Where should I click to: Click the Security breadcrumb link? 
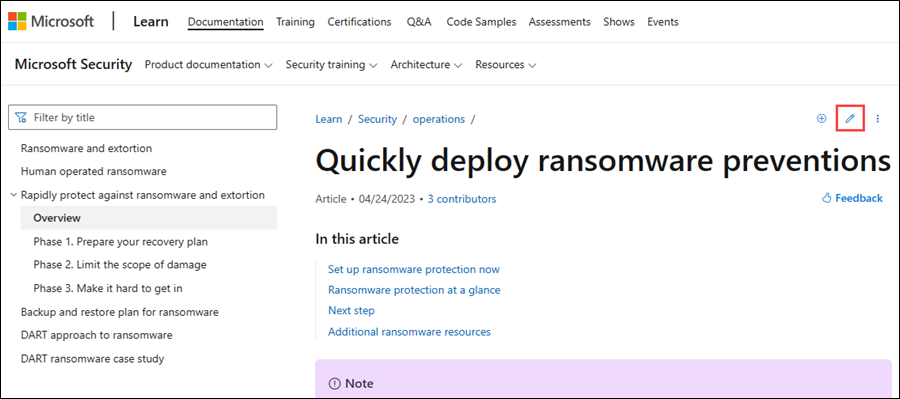(377, 119)
